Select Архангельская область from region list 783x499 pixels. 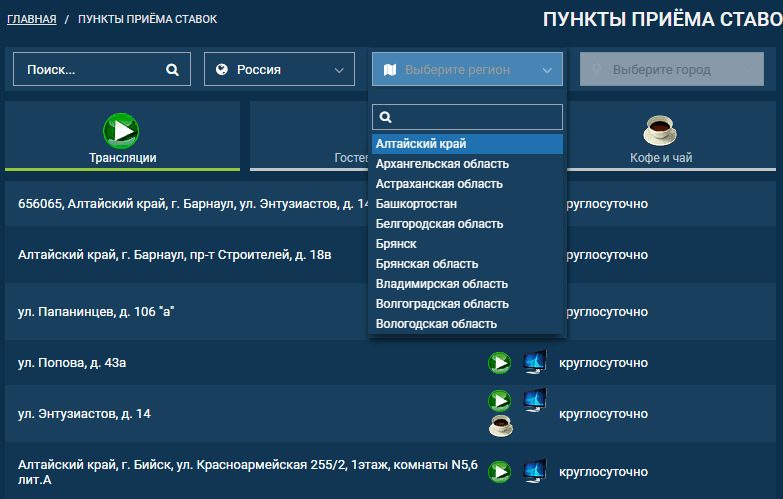467,164
